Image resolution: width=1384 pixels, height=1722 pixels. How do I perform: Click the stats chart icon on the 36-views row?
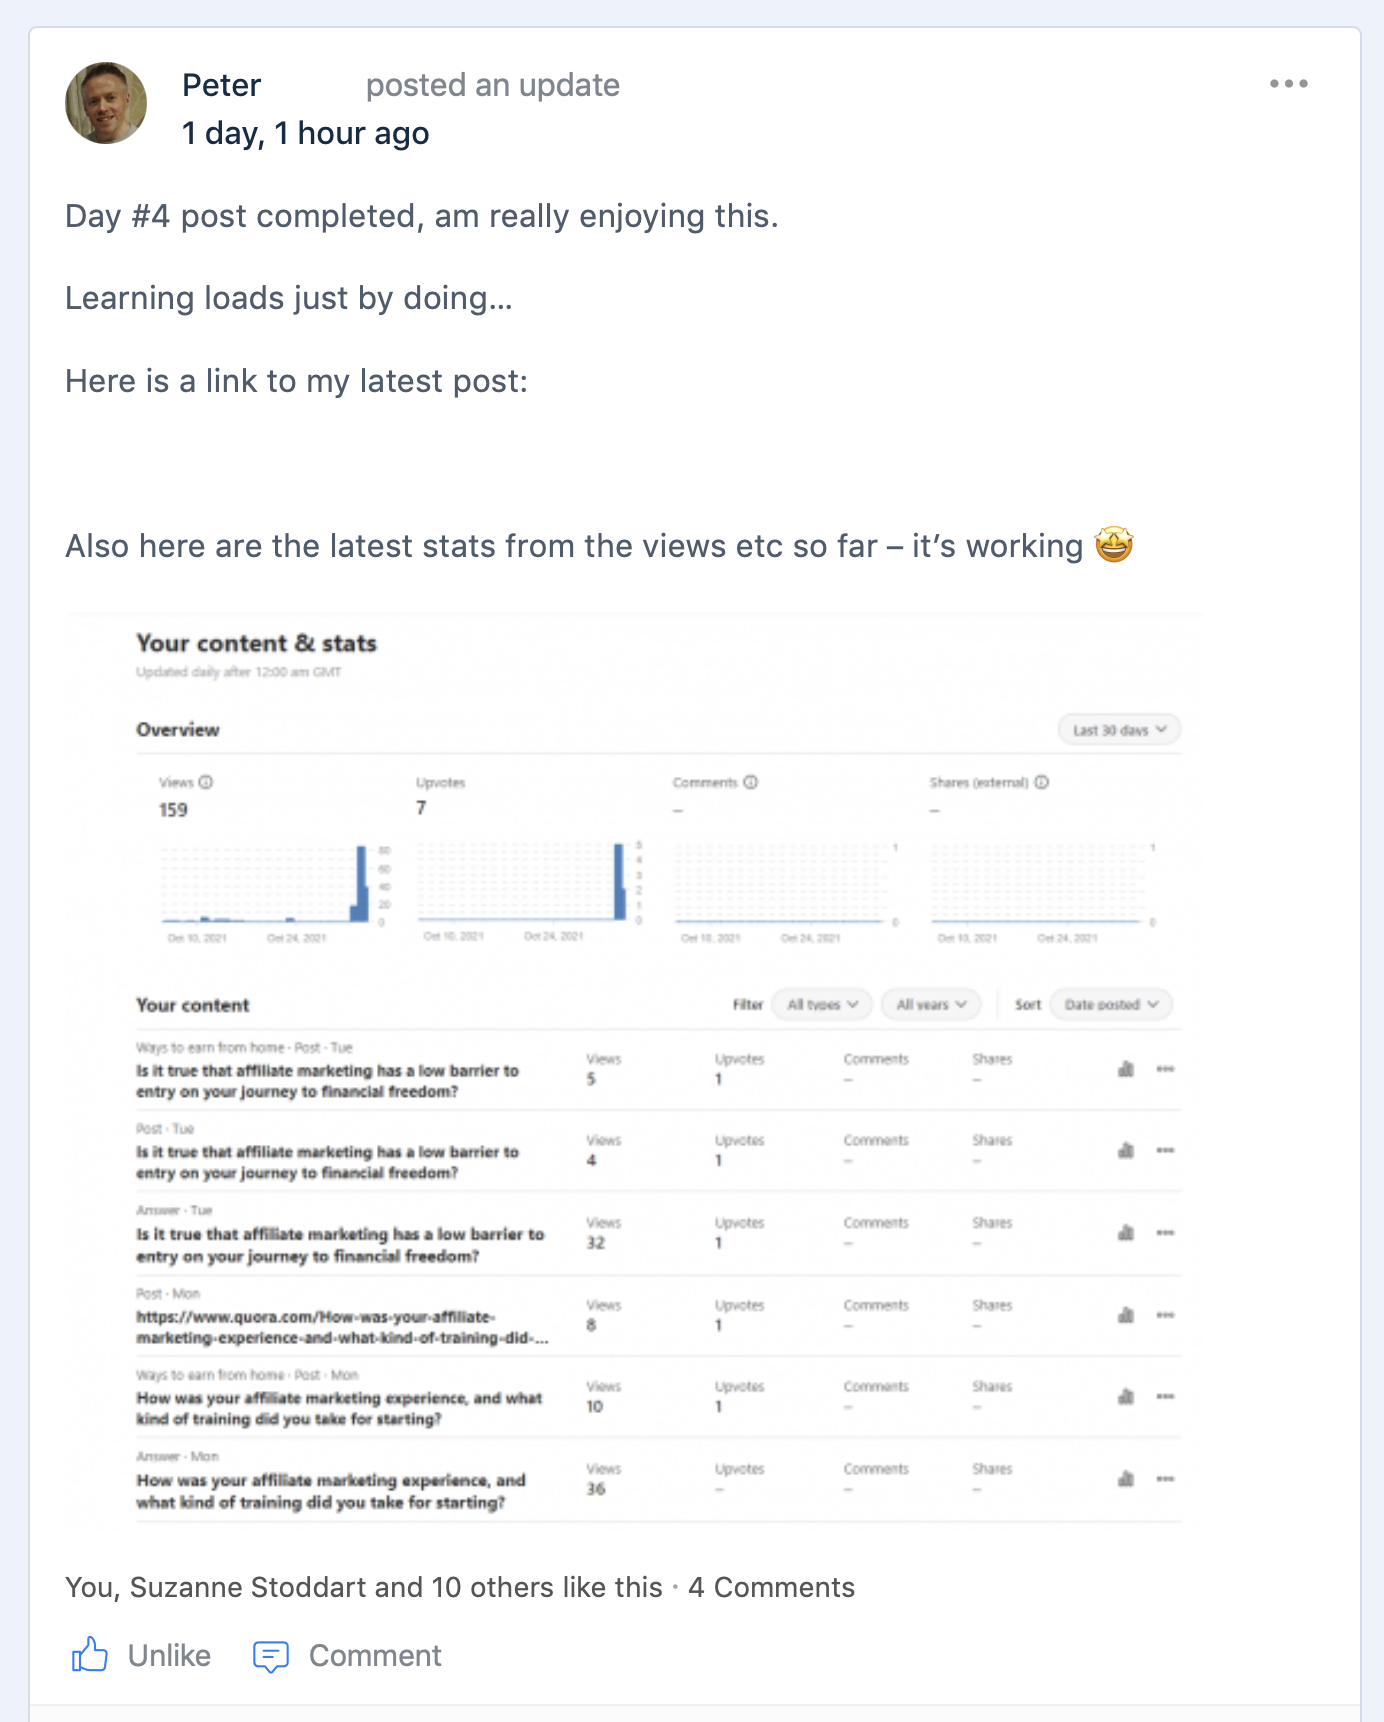pos(1126,1479)
